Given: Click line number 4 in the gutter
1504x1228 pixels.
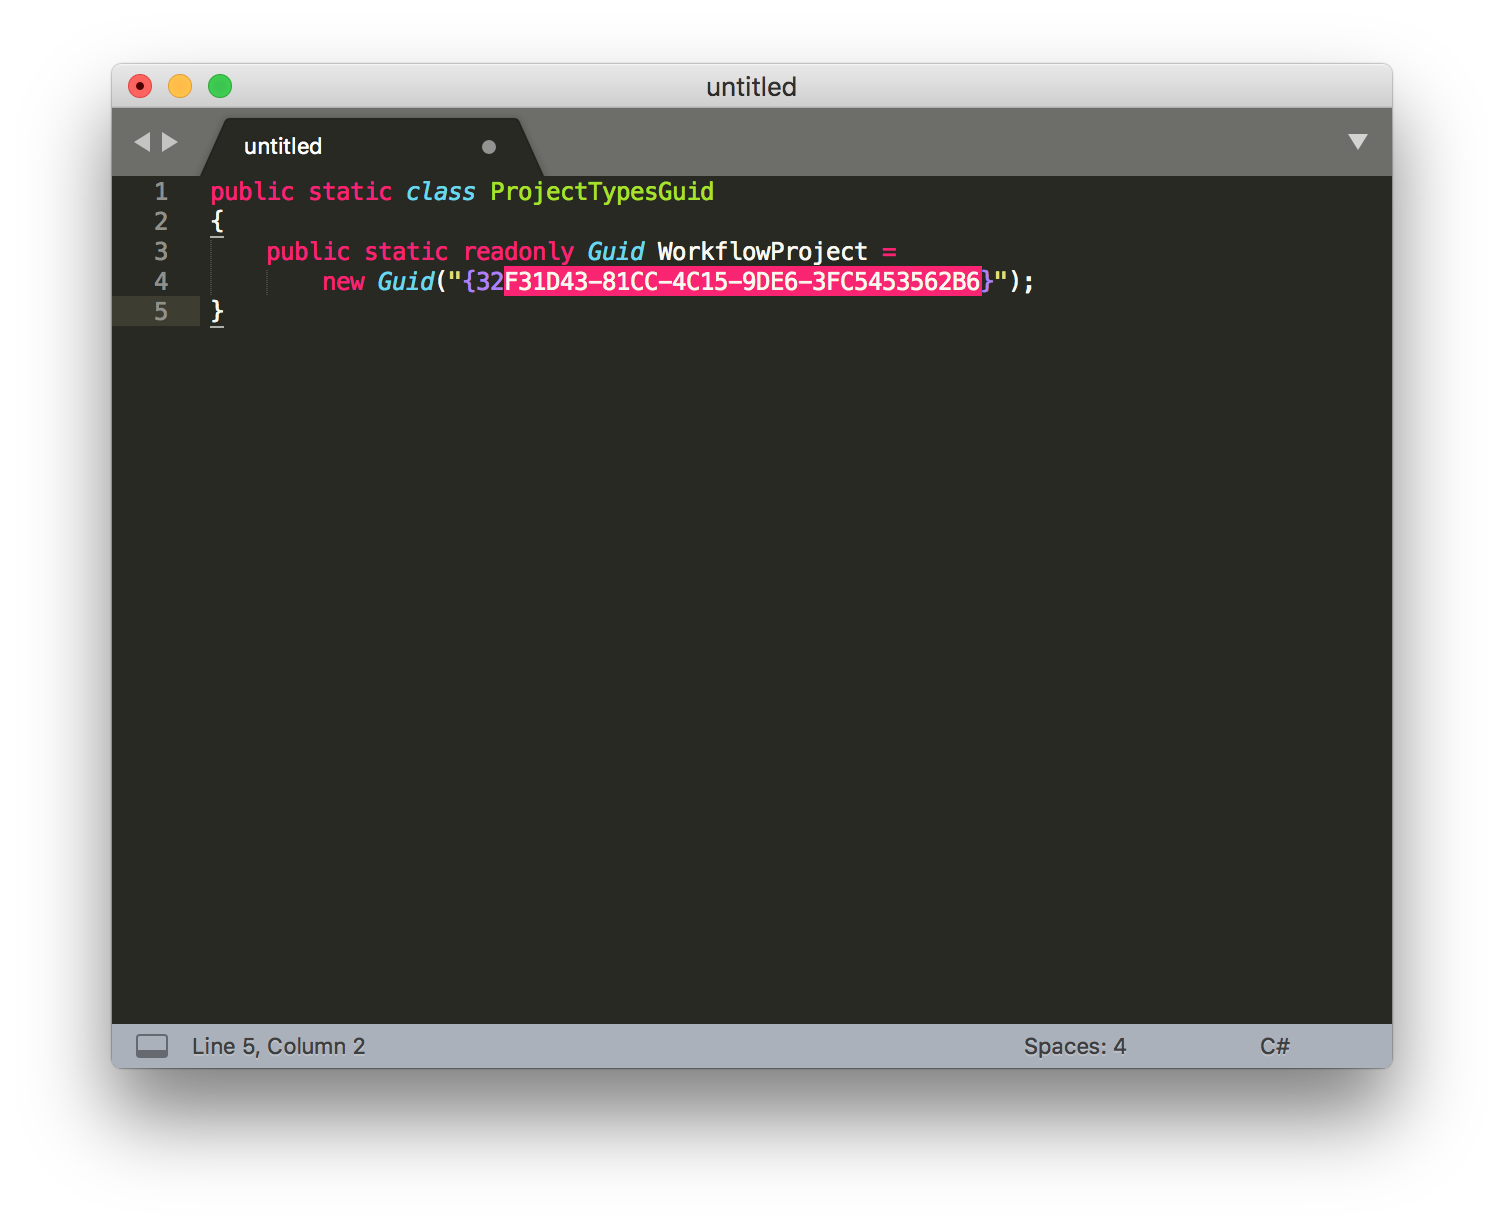Looking at the screenshot, I should (x=161, y=282).
